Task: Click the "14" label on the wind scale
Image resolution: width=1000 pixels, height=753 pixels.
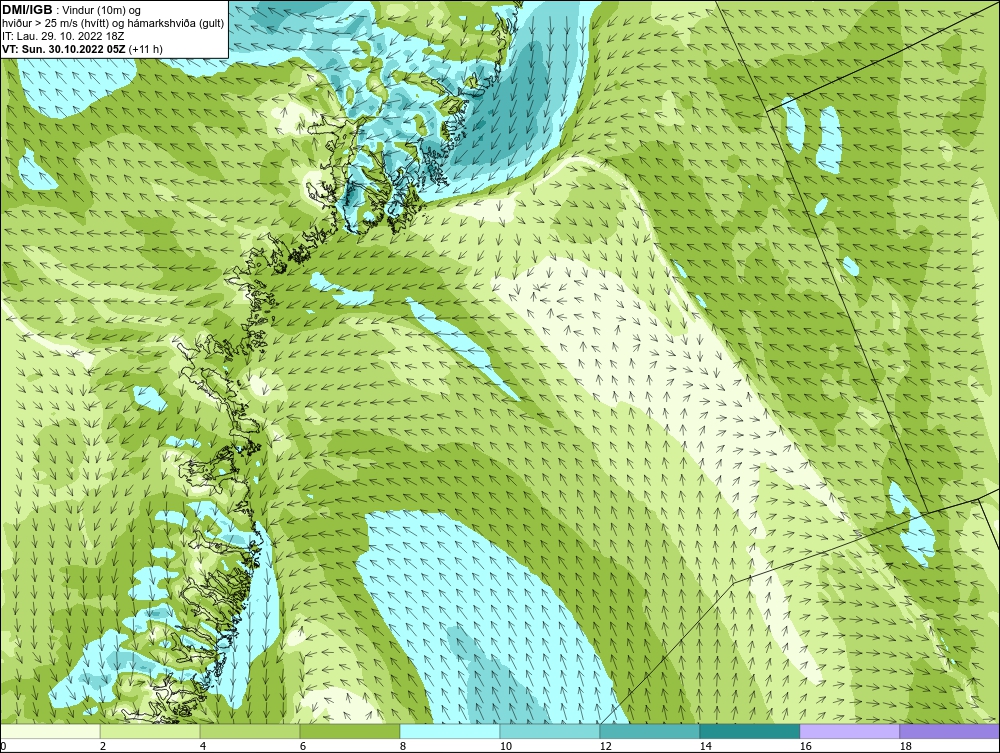Action: point(706,747)
